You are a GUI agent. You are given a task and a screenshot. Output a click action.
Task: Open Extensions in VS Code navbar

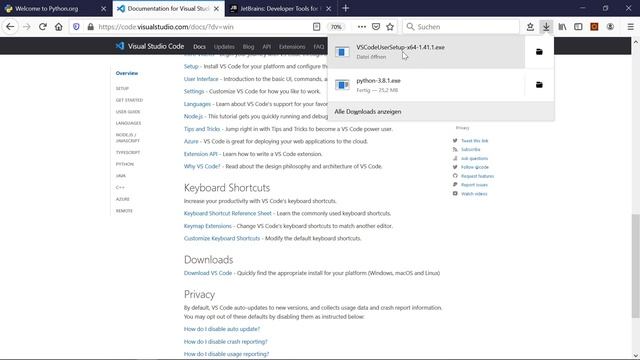pos(292,47)
